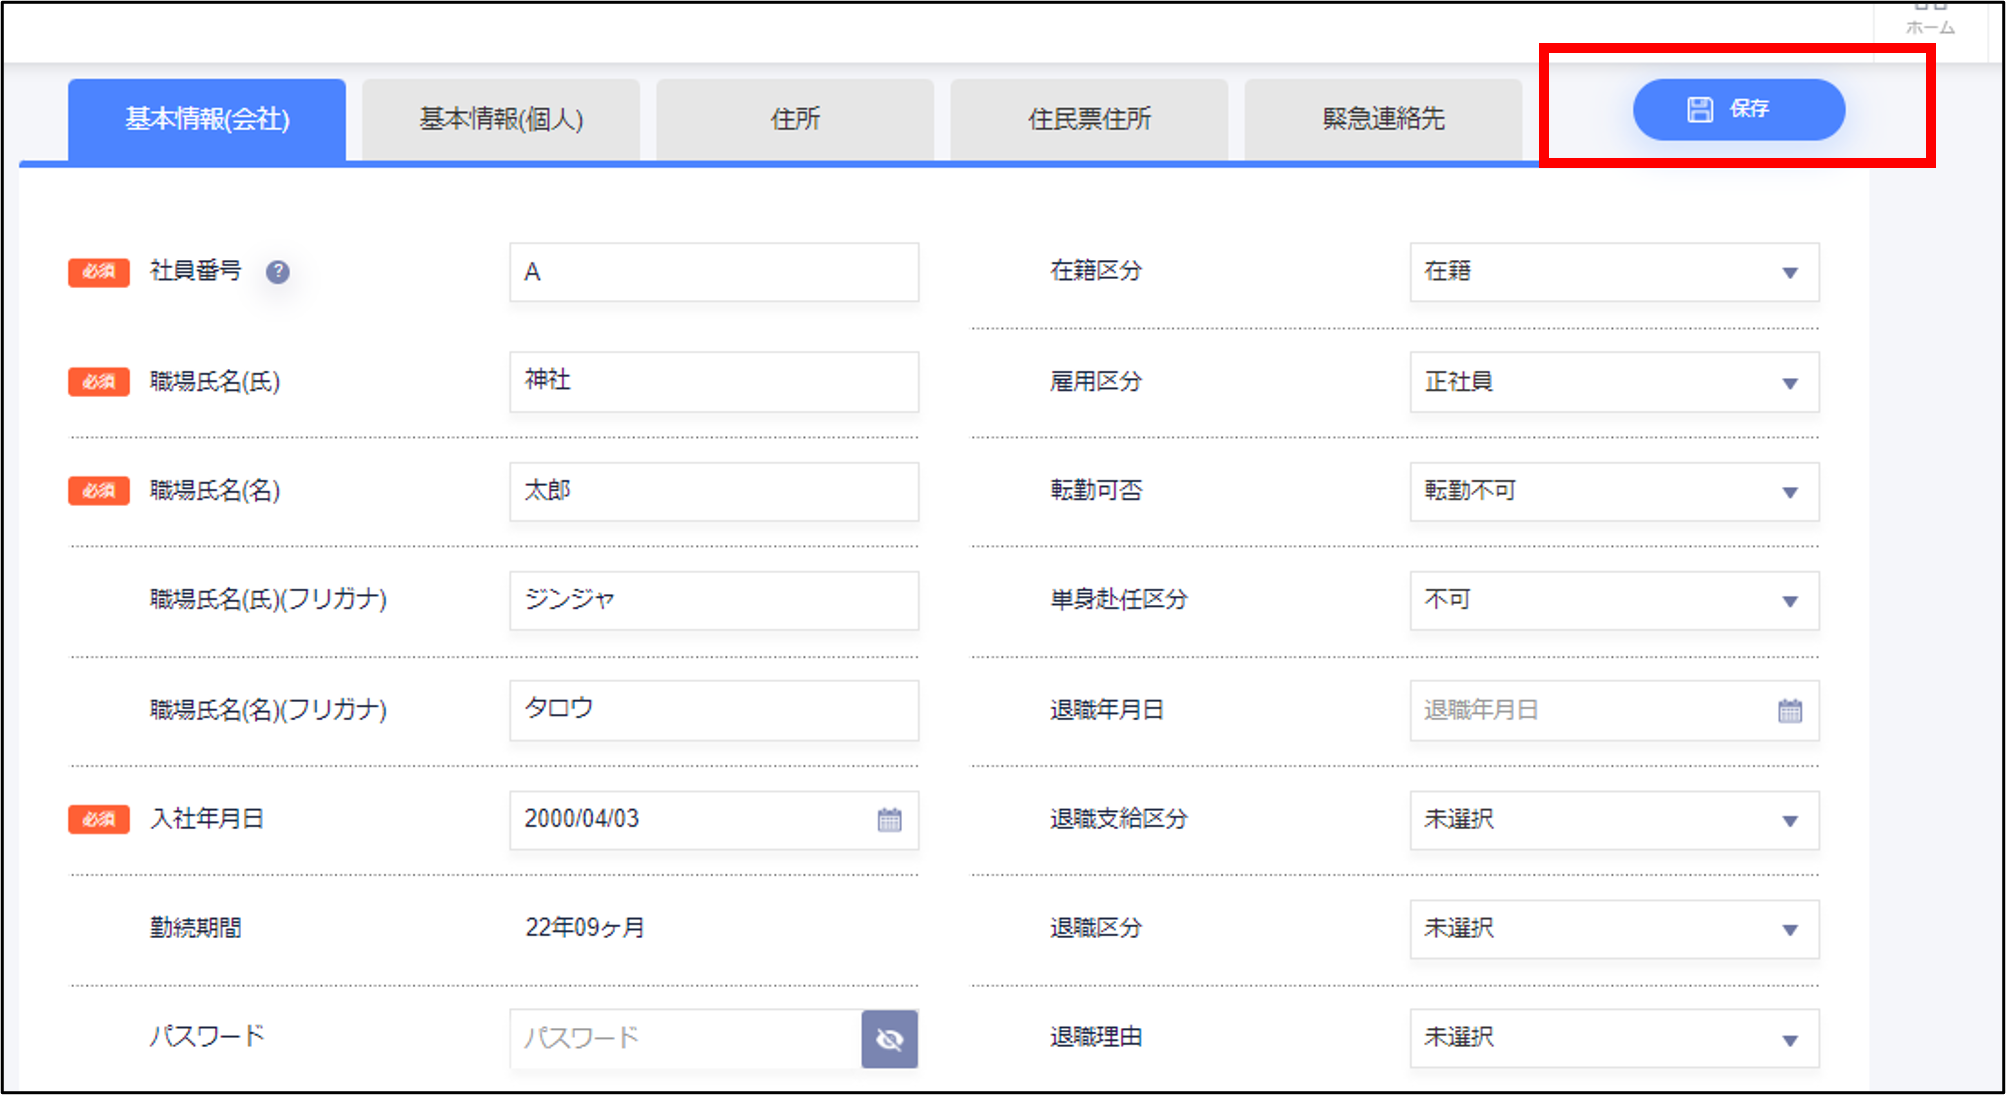Click the 雇用区分 label
The width and height of the screenshot is (2006, 1095).
point(1096,381)
